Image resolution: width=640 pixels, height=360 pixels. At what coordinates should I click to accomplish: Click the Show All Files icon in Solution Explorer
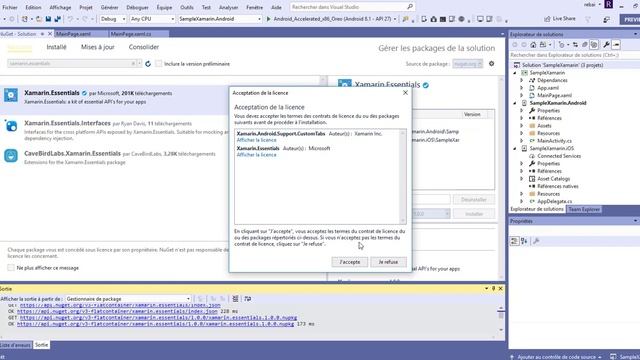594,44
